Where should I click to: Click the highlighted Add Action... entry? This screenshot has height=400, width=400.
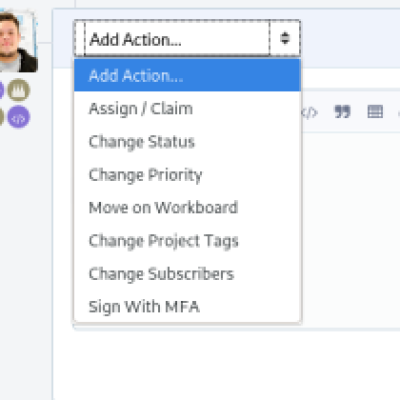187,75
